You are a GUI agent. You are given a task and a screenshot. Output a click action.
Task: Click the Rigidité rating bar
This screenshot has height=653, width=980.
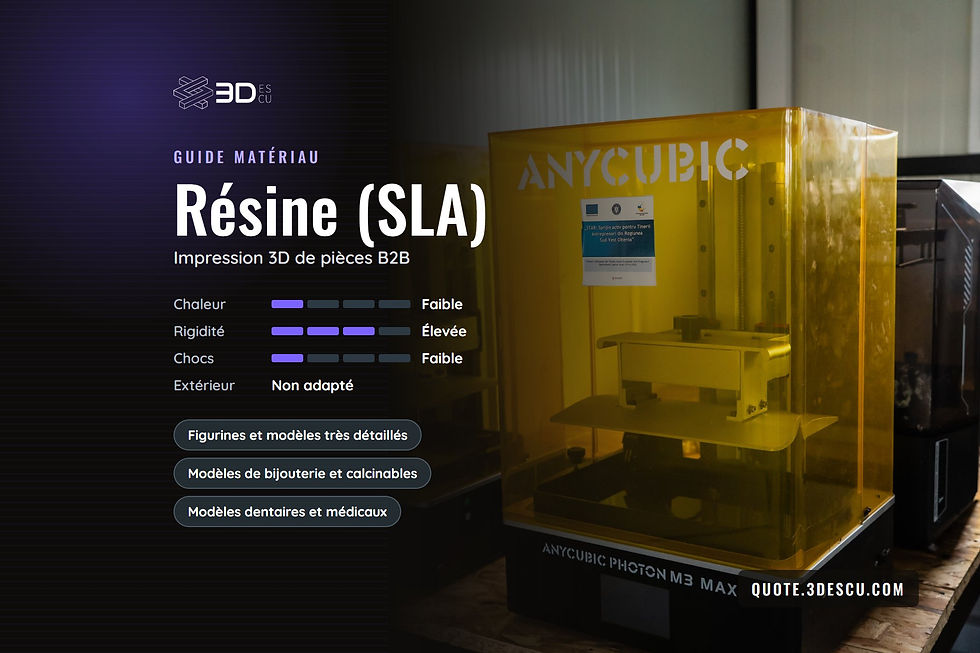[341, 331]
